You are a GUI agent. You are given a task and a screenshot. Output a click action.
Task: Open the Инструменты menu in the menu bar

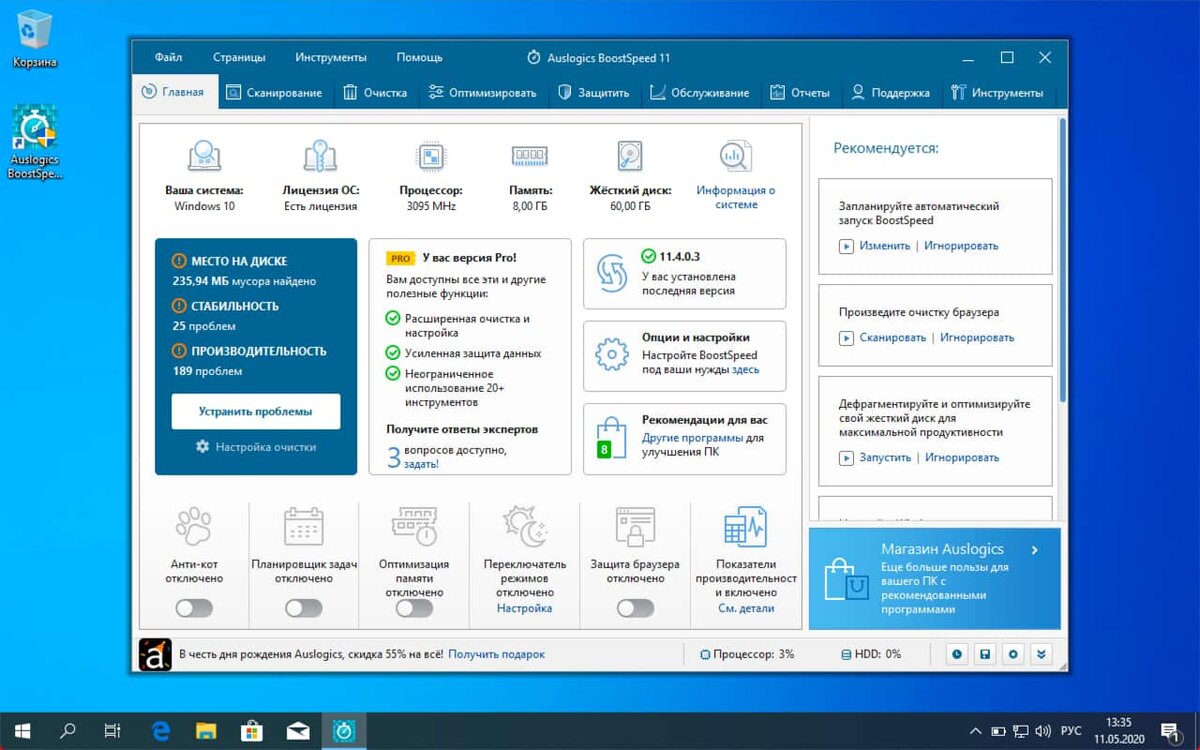point(331,57)
